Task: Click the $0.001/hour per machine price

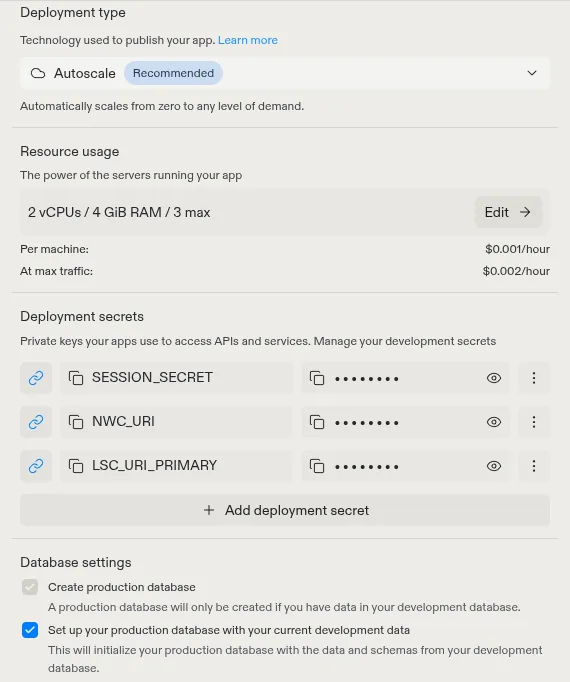Action: coord(517,249)
